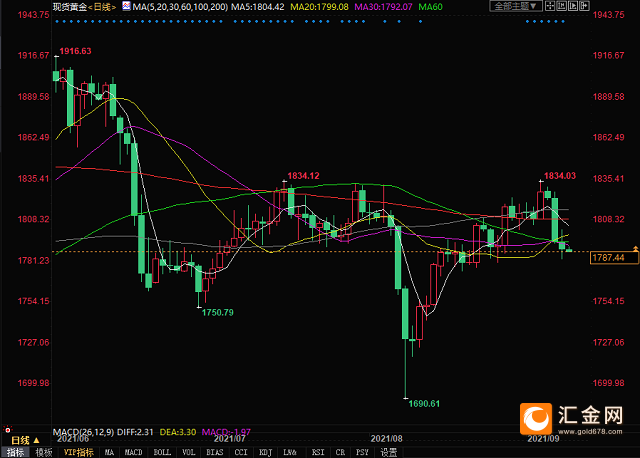Click the 1750.79 low price marker

[x=218, y=313]
